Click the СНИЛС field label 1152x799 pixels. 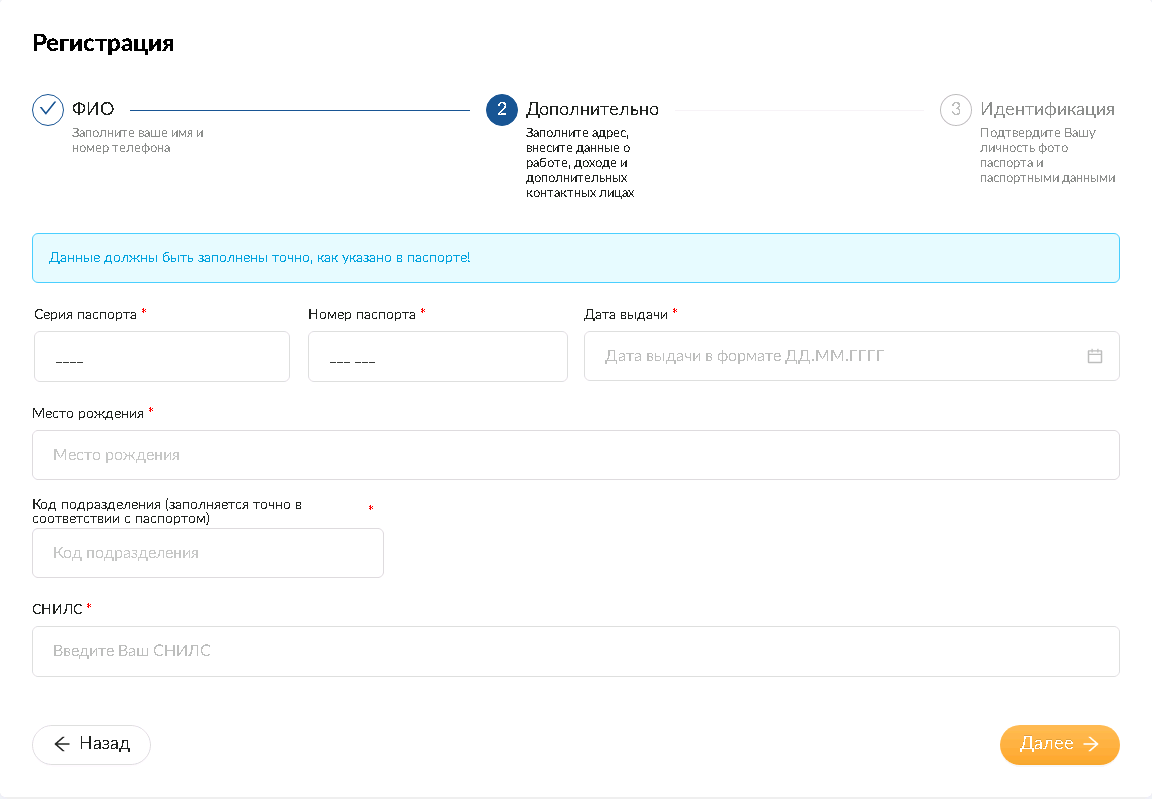click(58, 608)
